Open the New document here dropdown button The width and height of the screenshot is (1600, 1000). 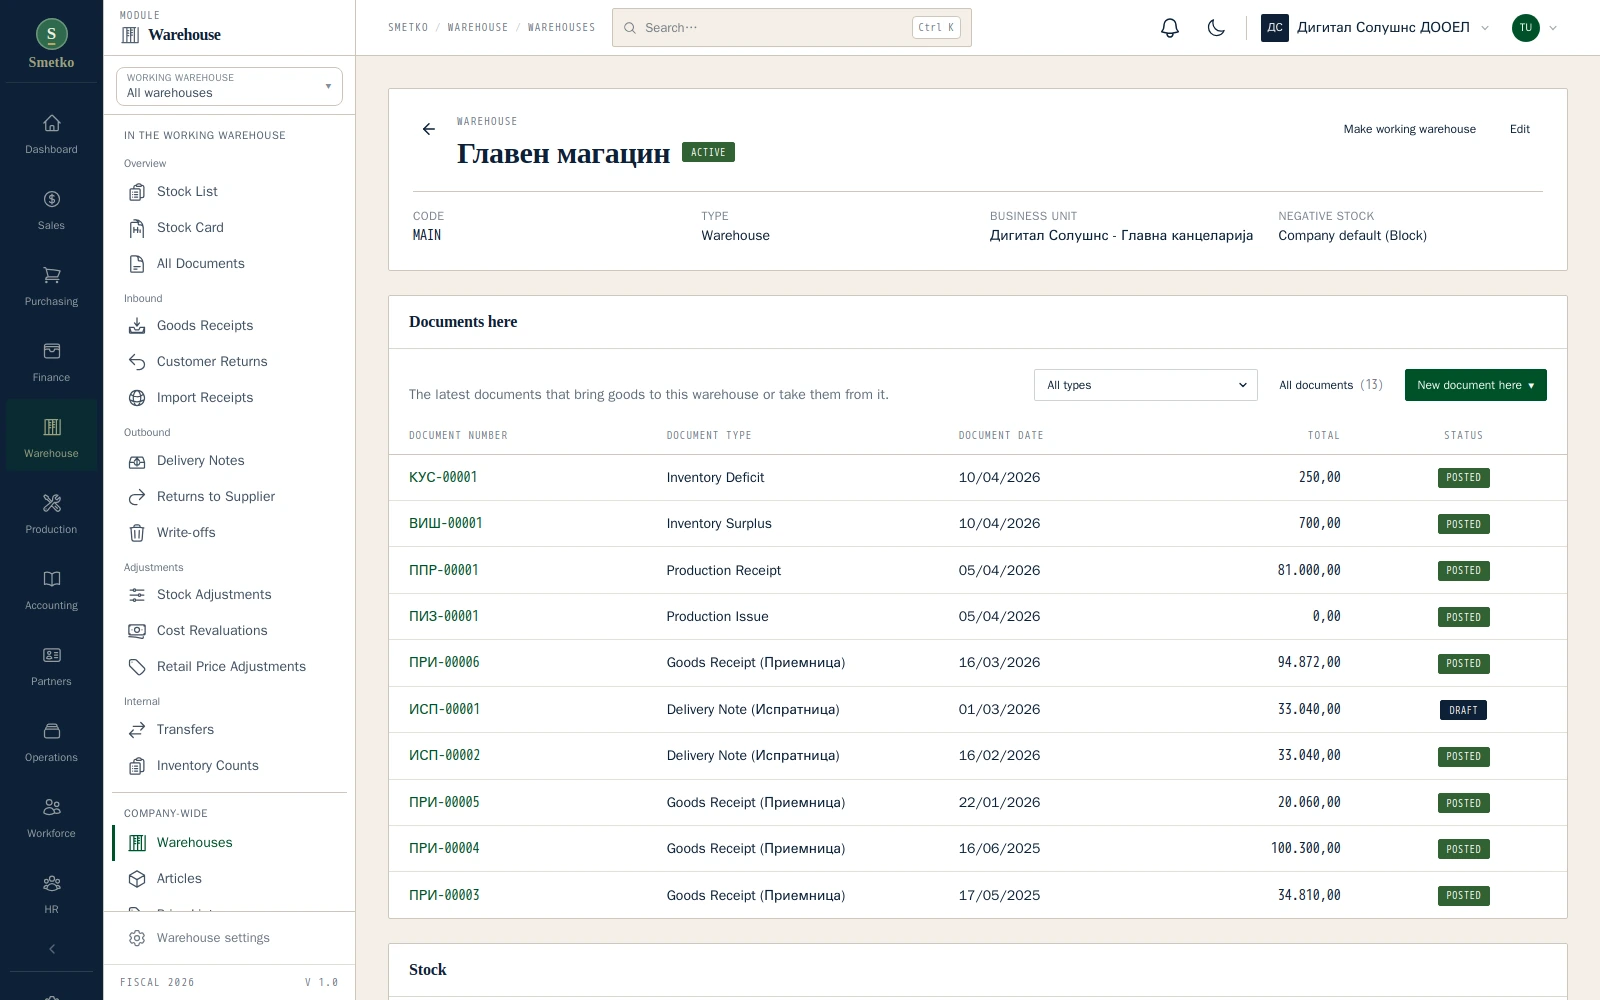coord(1475,385)
